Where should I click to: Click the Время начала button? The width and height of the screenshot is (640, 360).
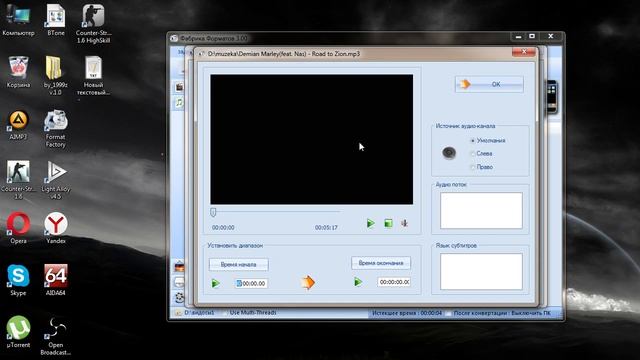click(x=239, y=264)
